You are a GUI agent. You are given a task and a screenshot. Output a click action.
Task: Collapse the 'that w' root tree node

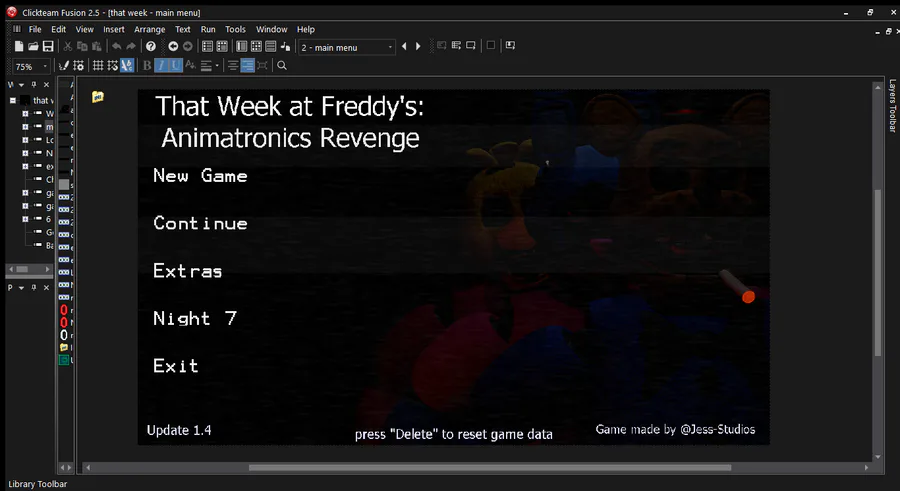click(13, 100)
